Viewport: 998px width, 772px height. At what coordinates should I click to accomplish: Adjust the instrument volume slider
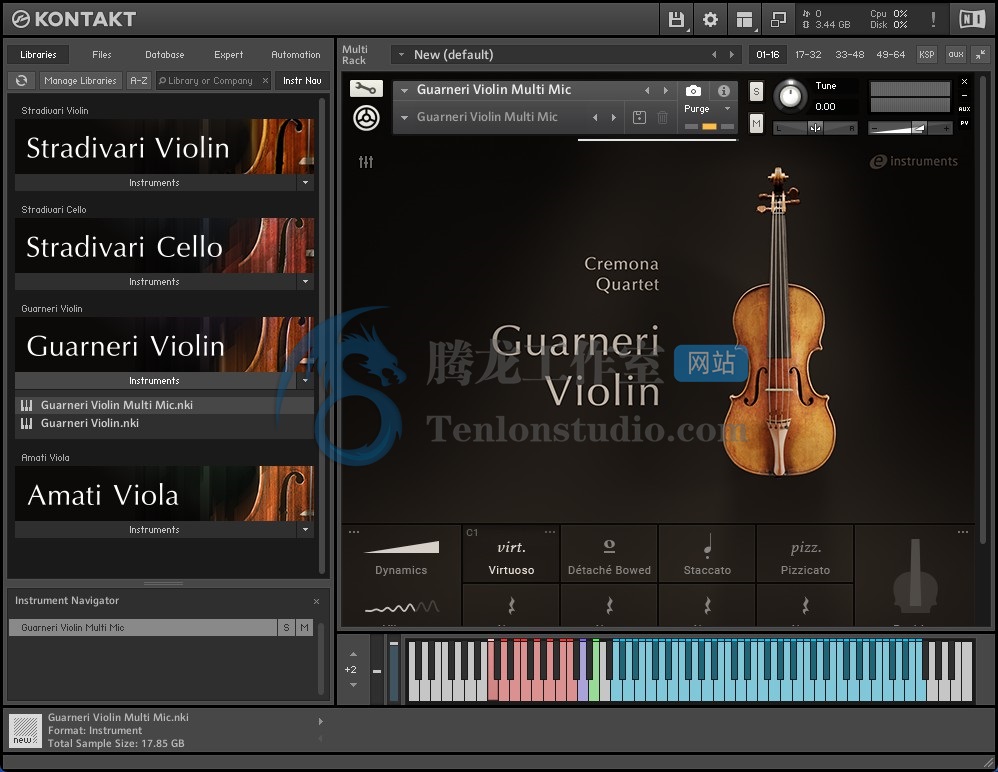(911, 129)
